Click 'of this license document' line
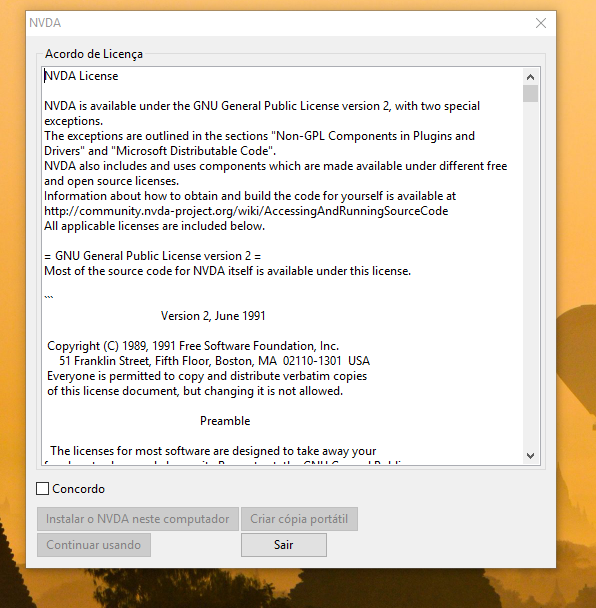 point(195,391)
